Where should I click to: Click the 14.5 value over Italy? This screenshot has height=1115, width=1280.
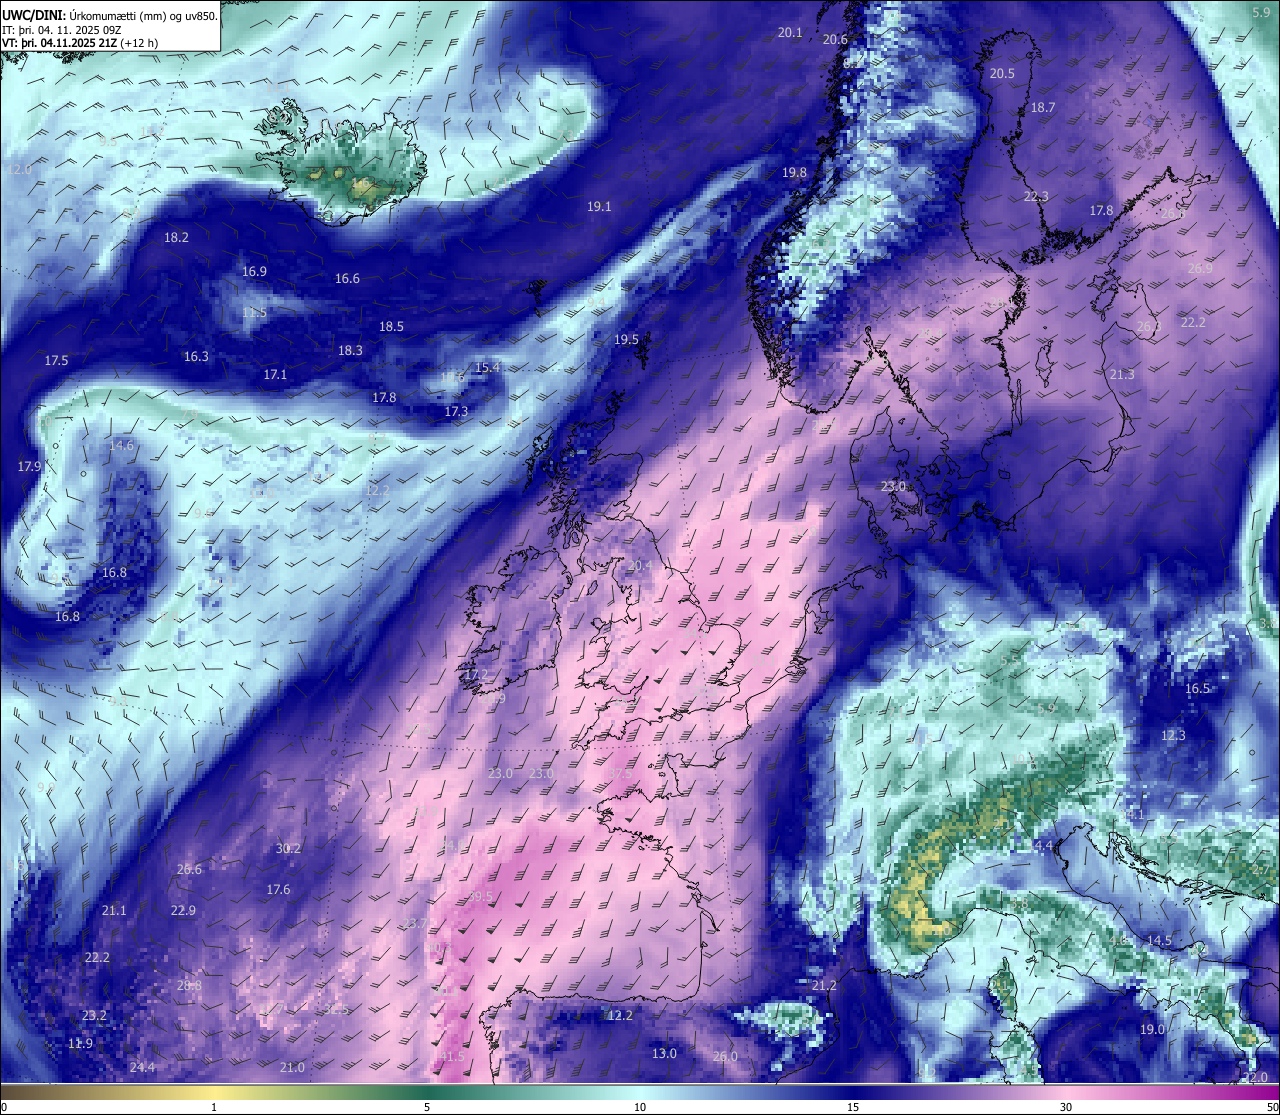pos(1159,941)
